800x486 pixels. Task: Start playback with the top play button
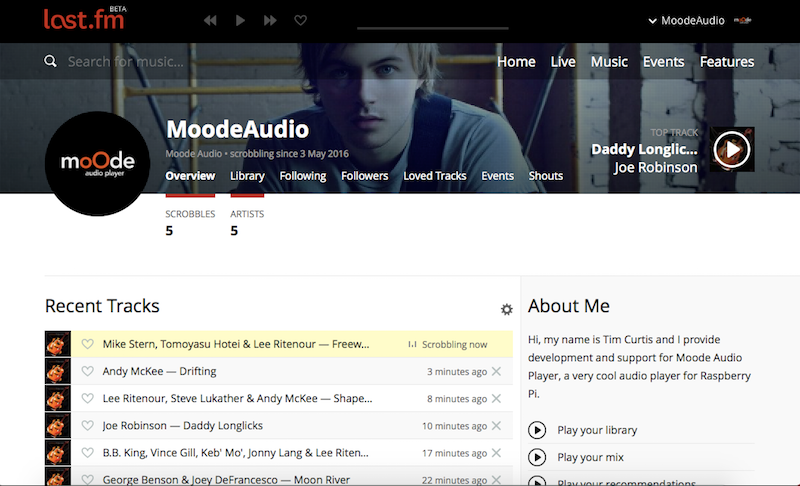[x=240, y=20]
